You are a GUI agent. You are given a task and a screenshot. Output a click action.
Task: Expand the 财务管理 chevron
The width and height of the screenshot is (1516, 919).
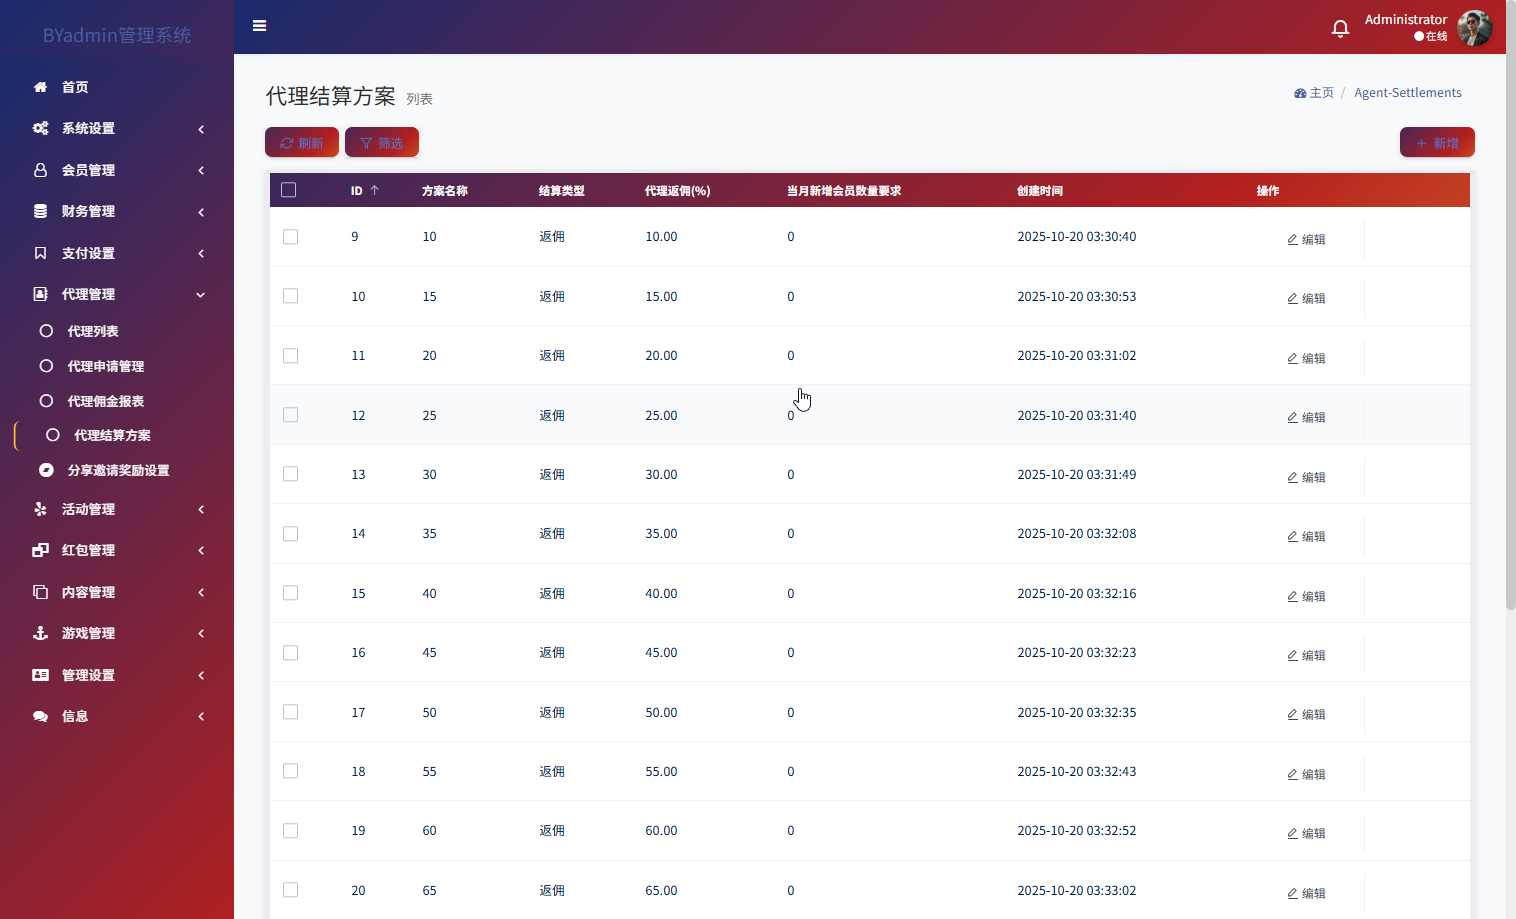[x=201, y=212]
